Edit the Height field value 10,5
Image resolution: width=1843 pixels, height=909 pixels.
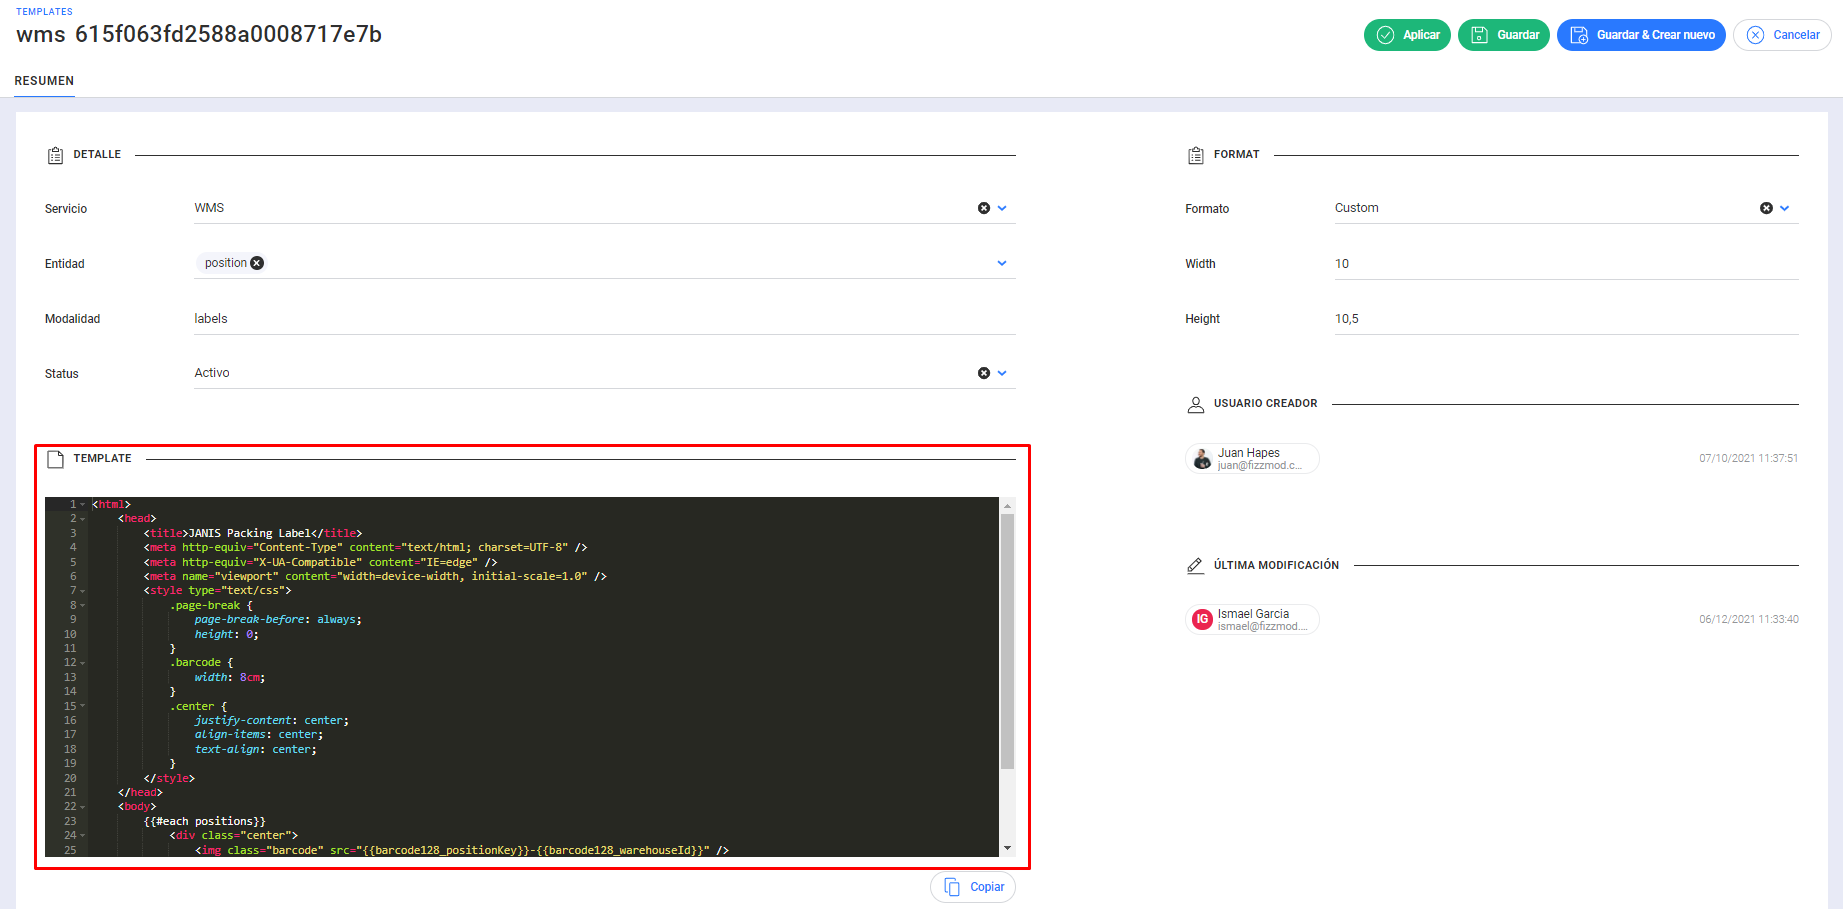(x=1566, y=319)
